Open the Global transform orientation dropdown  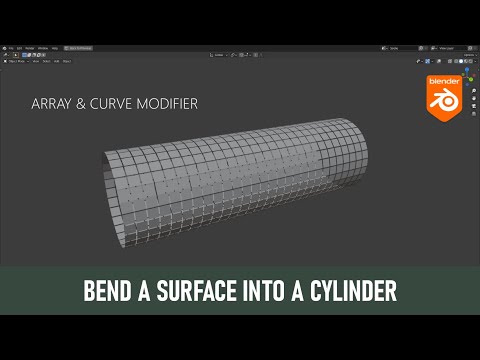219,55
